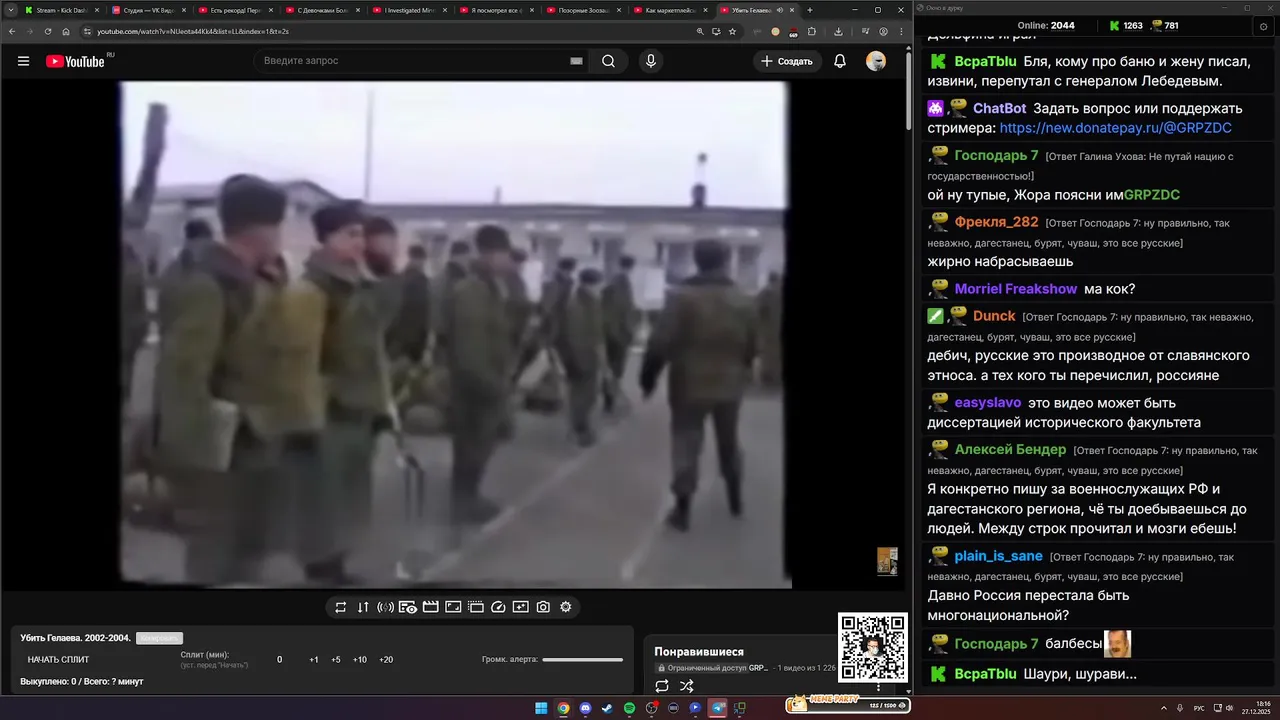Screen dimensions: 1280x720
Task: Set split minutes to 0
Action: coord(279,660)
